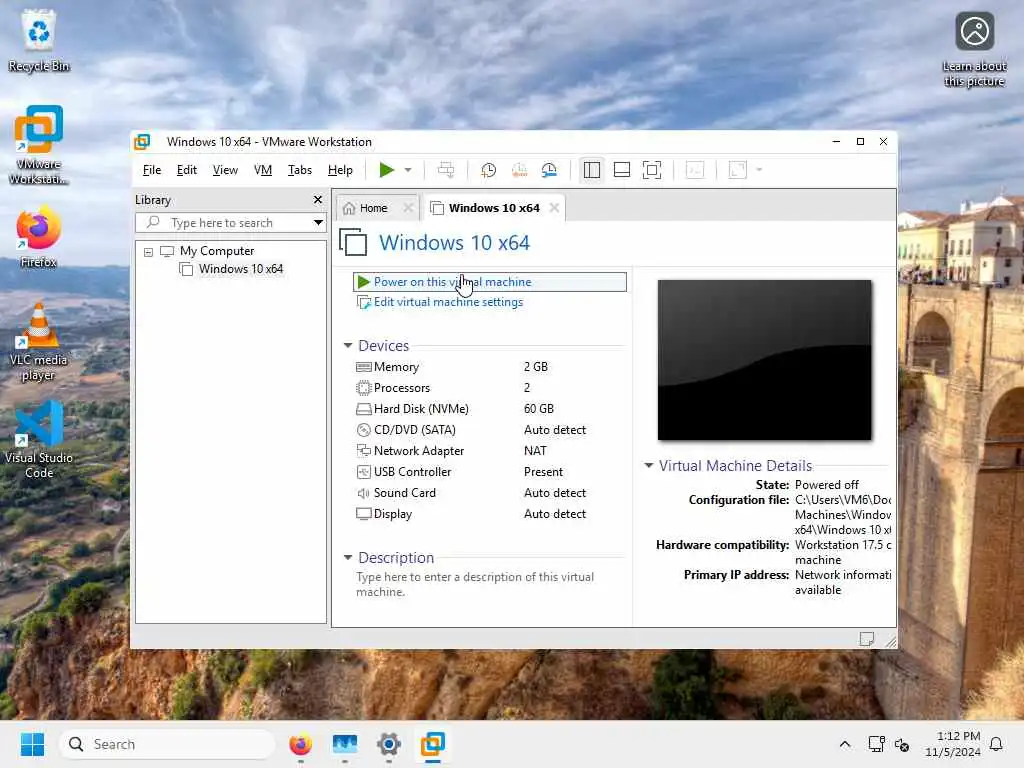The height and width of the screenshot is (768, 1024).
Task: Click the USB Controller device icon
Action: (x=364, y=472)
